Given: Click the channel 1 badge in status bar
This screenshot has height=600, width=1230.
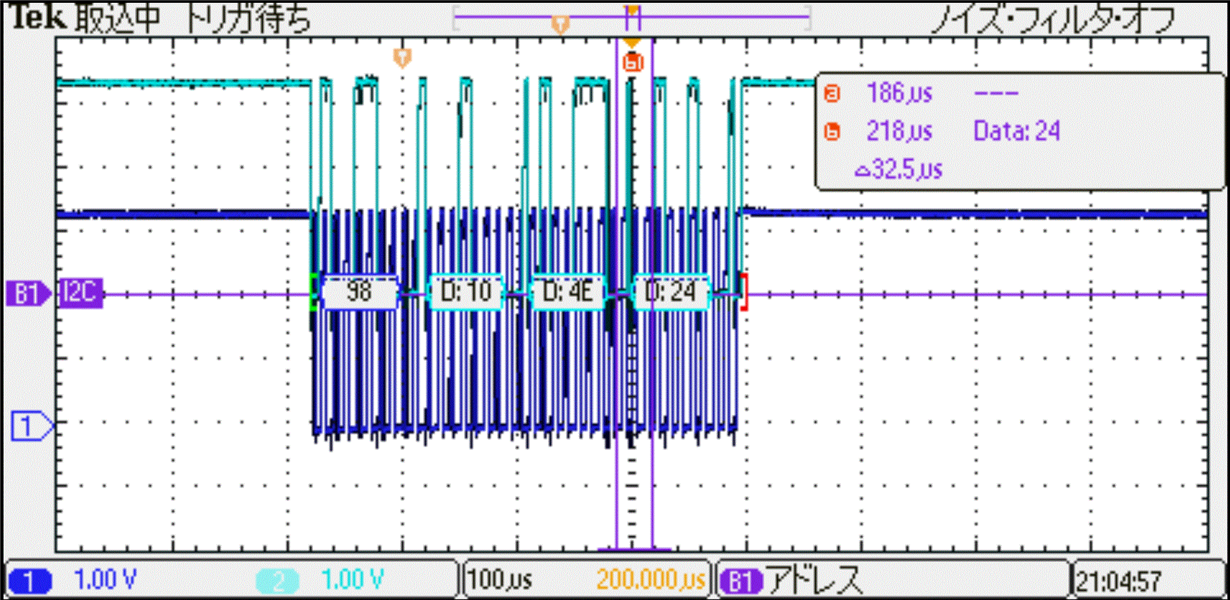Looking at the screenshot, I should point(30,579).
